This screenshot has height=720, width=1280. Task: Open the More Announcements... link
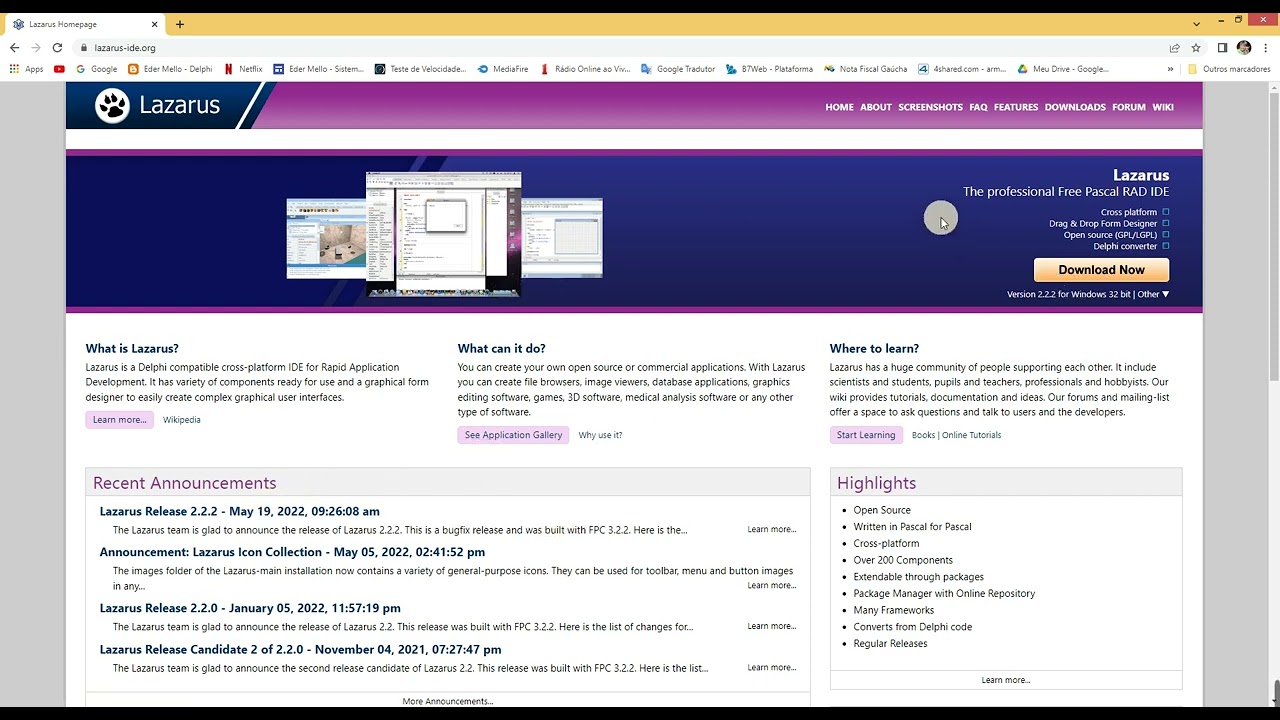point(448,701)
